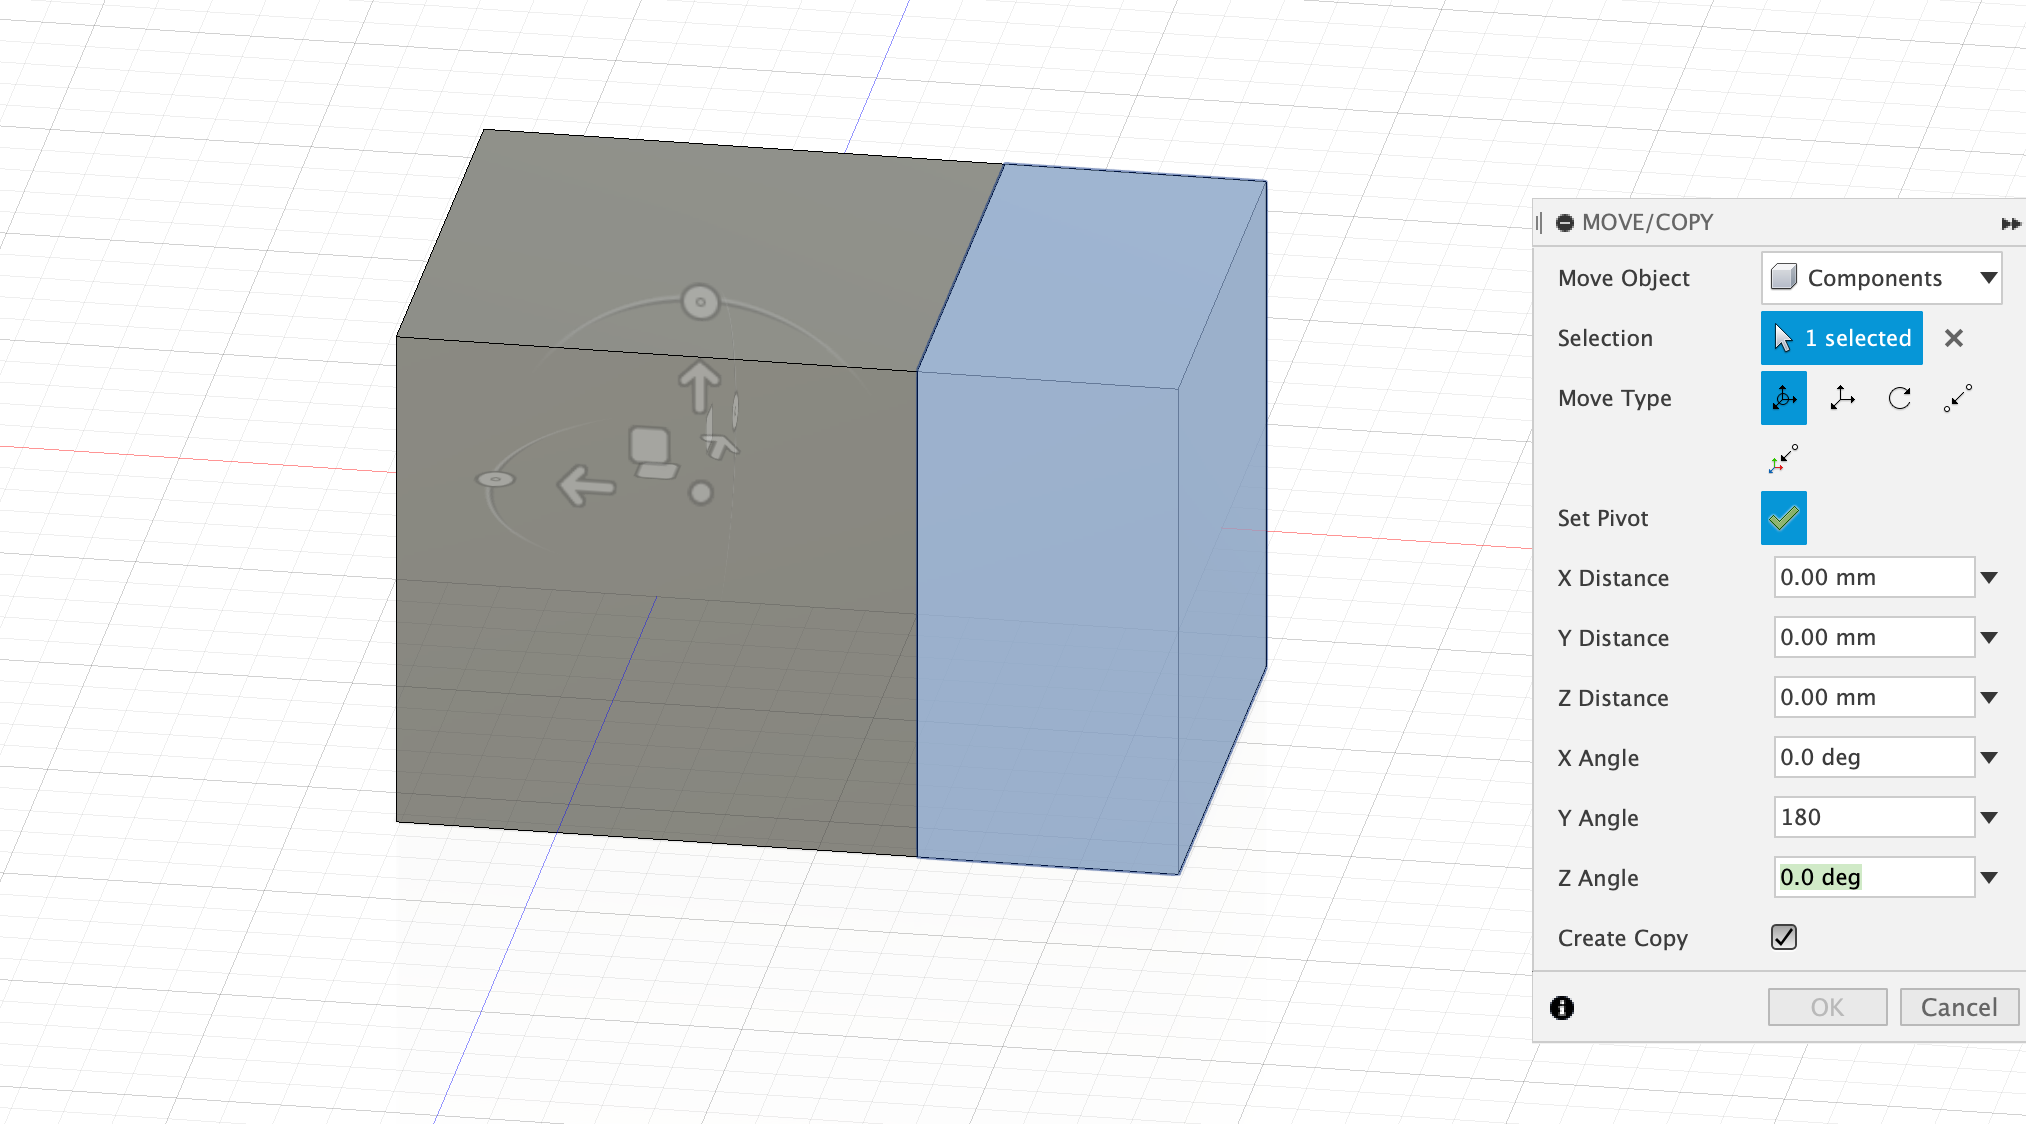Clear the current selection with the X
This screenshot has width=2026, height=1124.
click(1953, 338)
